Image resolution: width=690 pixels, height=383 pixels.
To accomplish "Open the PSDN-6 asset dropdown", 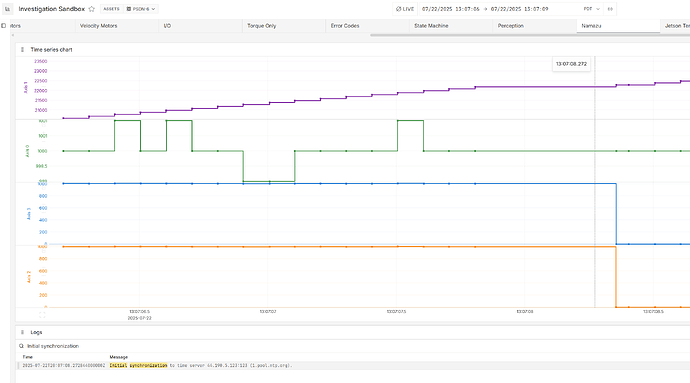I will click(x=141, y=9).
